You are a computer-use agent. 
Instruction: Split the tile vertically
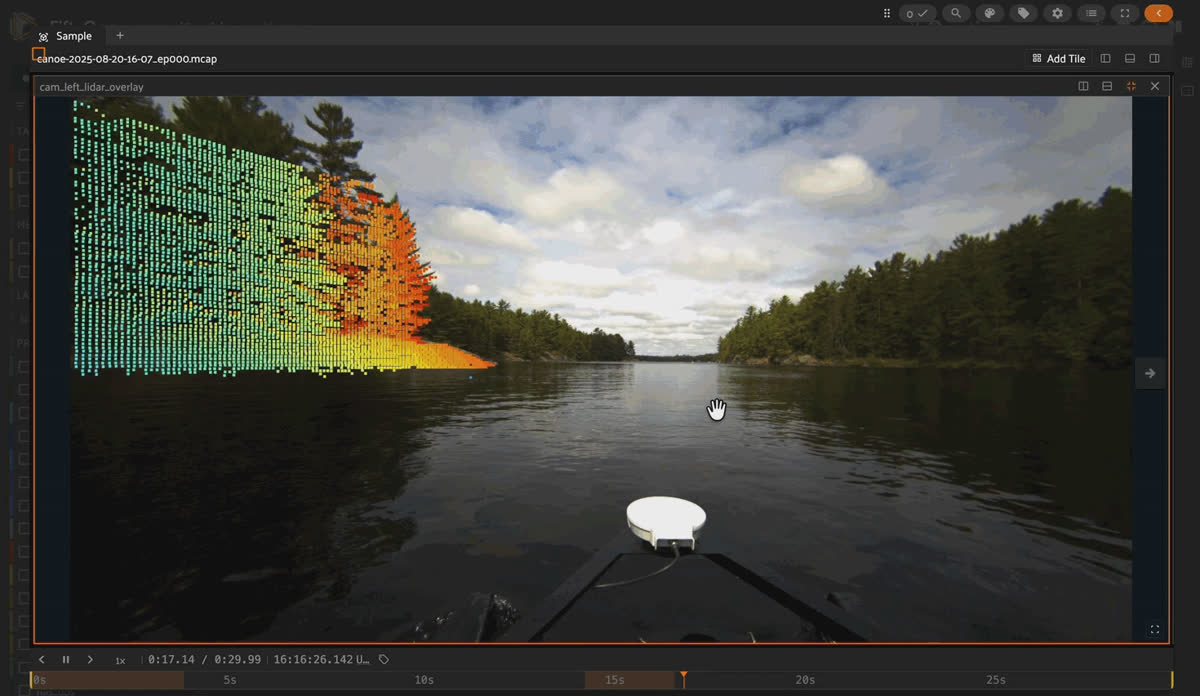tap(1083, 86)
